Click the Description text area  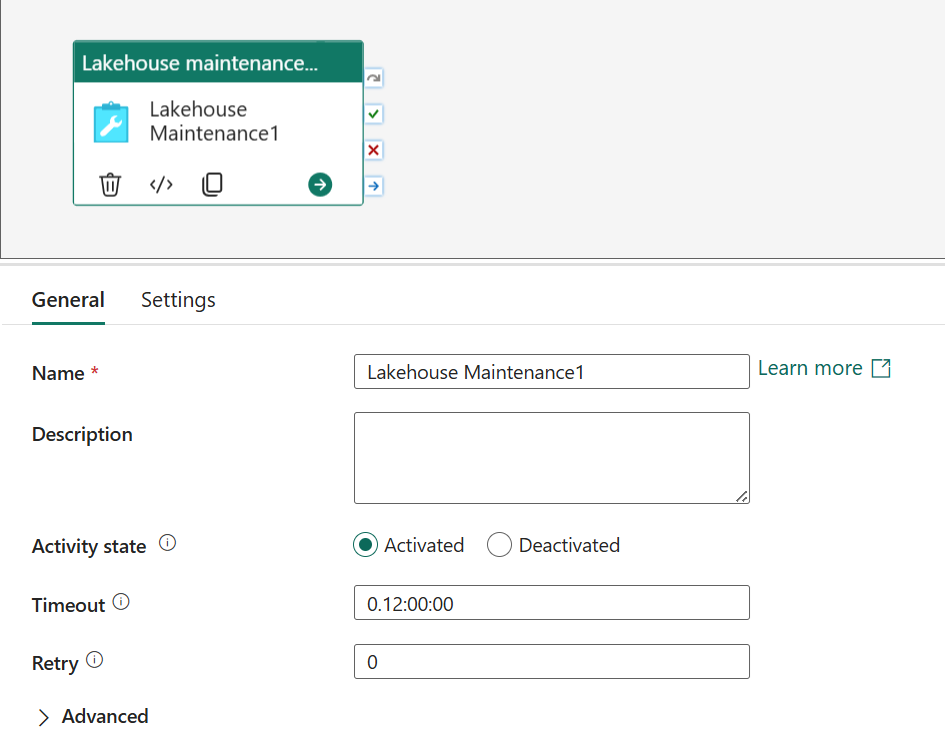(x=551, y=458)
